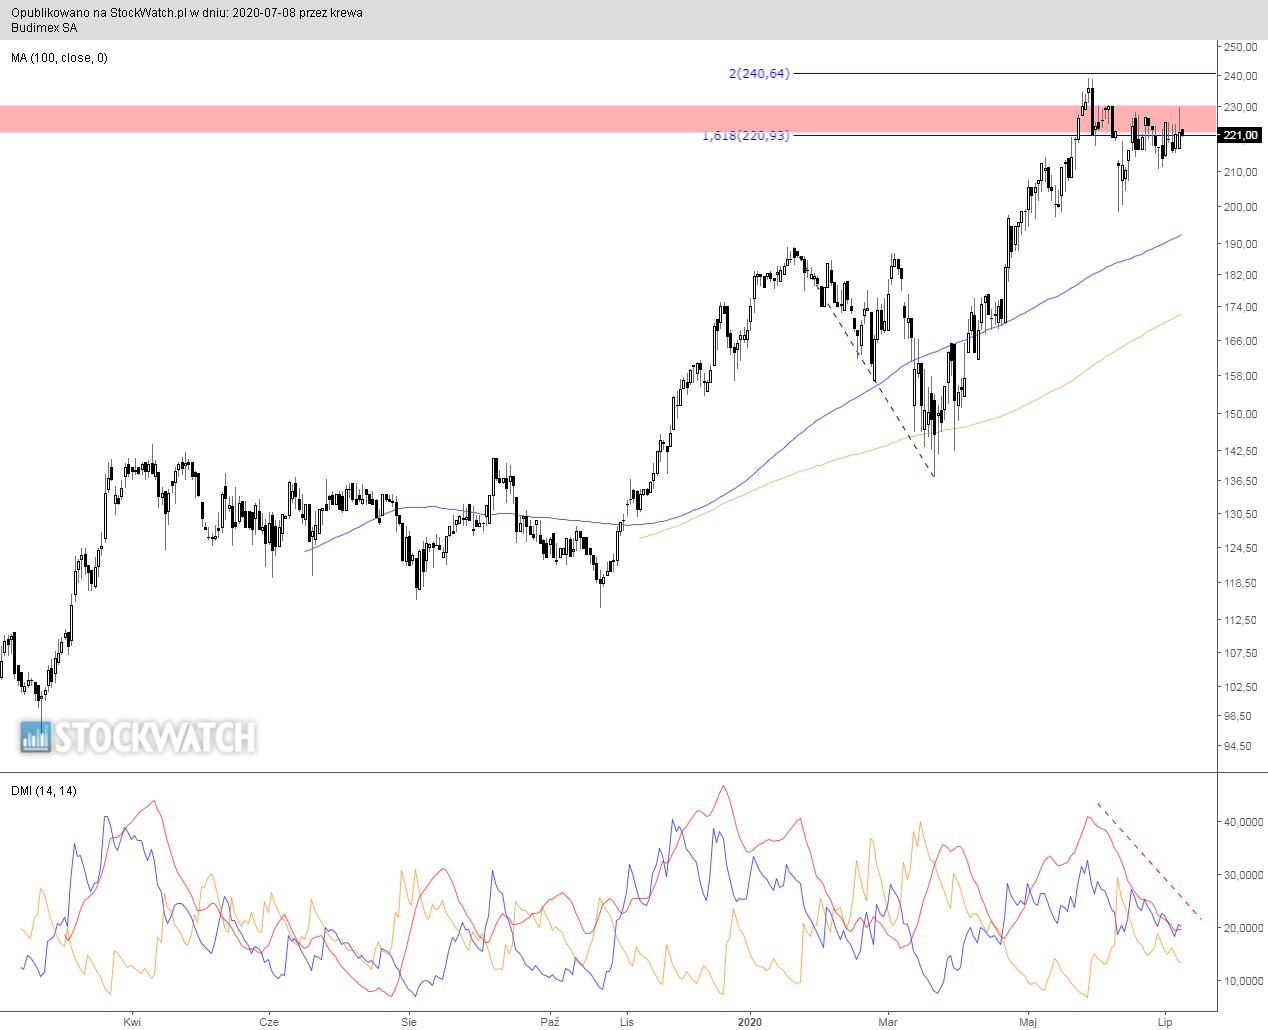
Task: Click the 174,00 price axis label
Action: pos(1243,307)
